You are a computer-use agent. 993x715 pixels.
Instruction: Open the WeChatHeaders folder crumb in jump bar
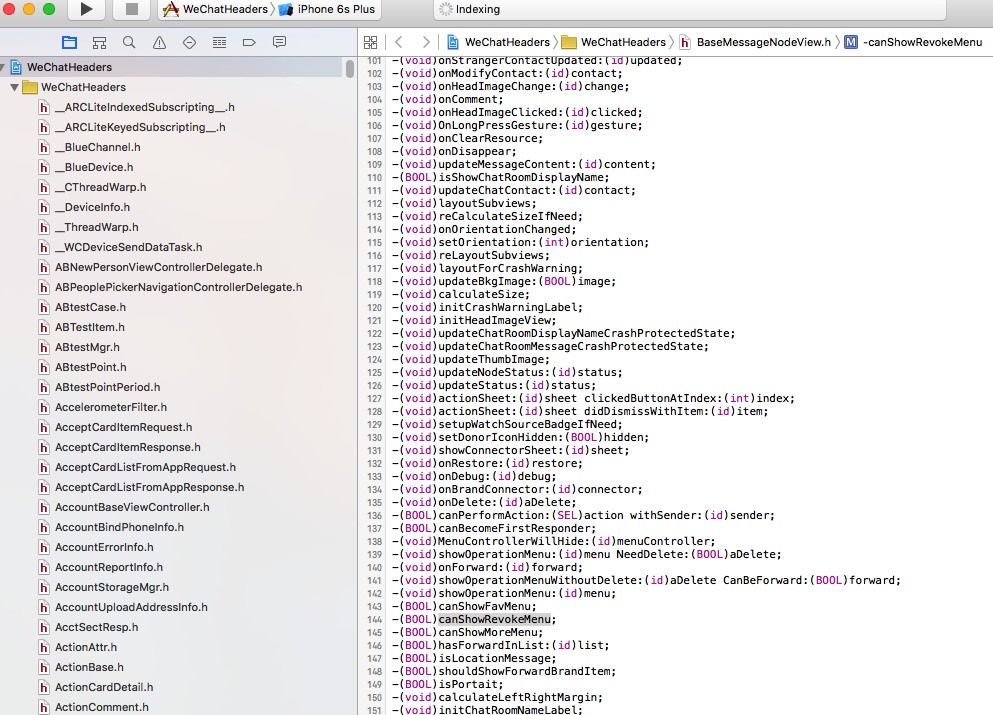[x=614, y=42]
